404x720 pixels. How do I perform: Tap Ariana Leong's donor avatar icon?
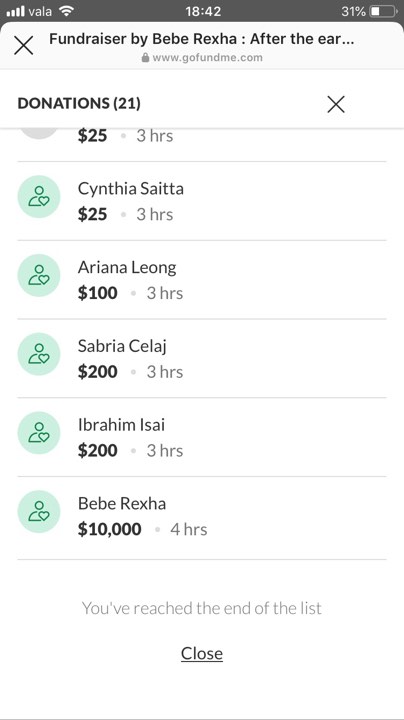(39, 275)
